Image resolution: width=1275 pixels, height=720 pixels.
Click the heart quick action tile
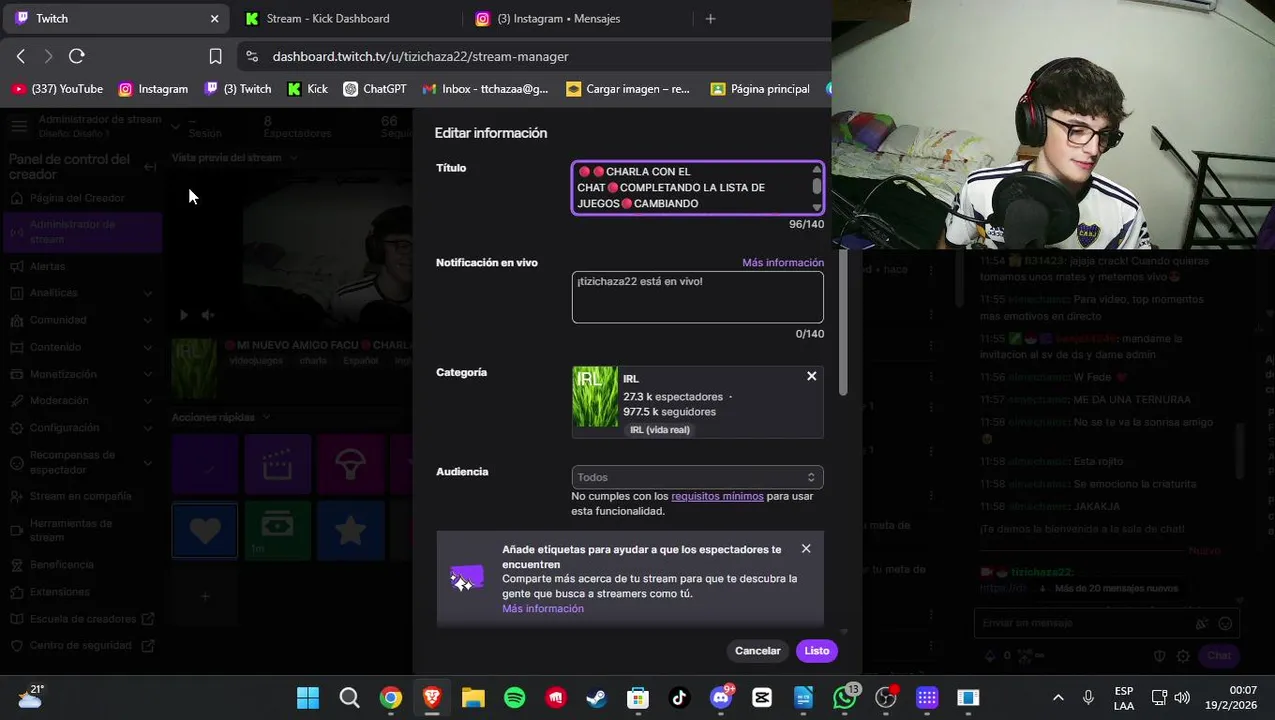click(x=205, y=530)
